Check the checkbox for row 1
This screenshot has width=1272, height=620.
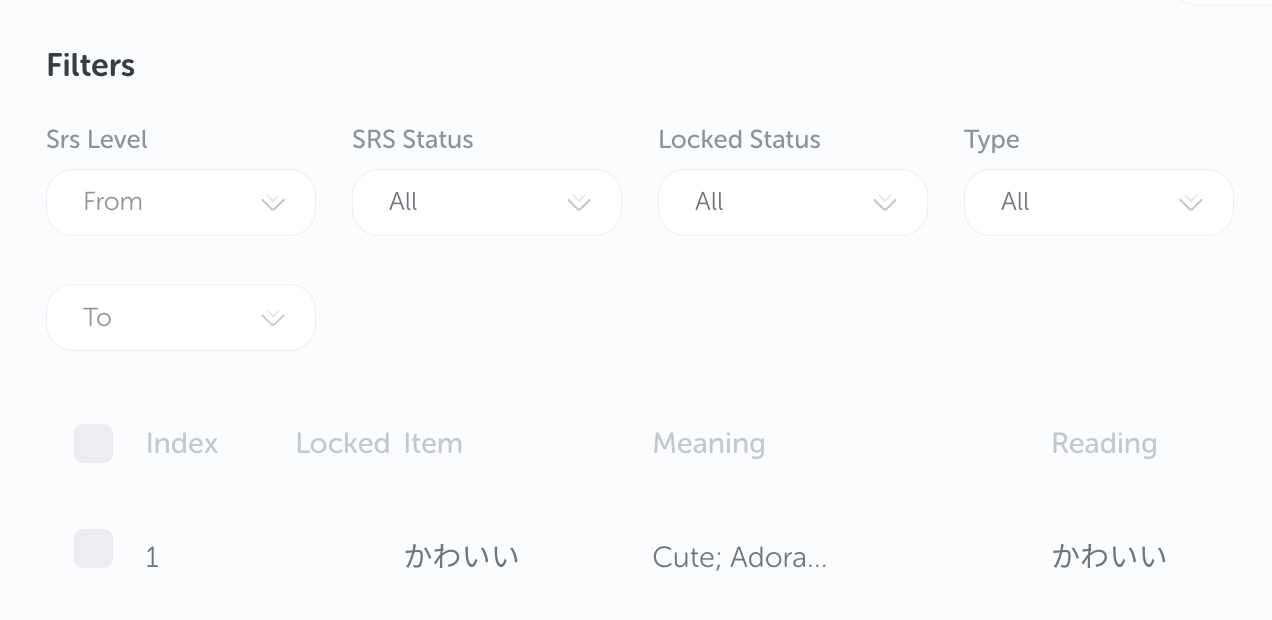(93, 549)
